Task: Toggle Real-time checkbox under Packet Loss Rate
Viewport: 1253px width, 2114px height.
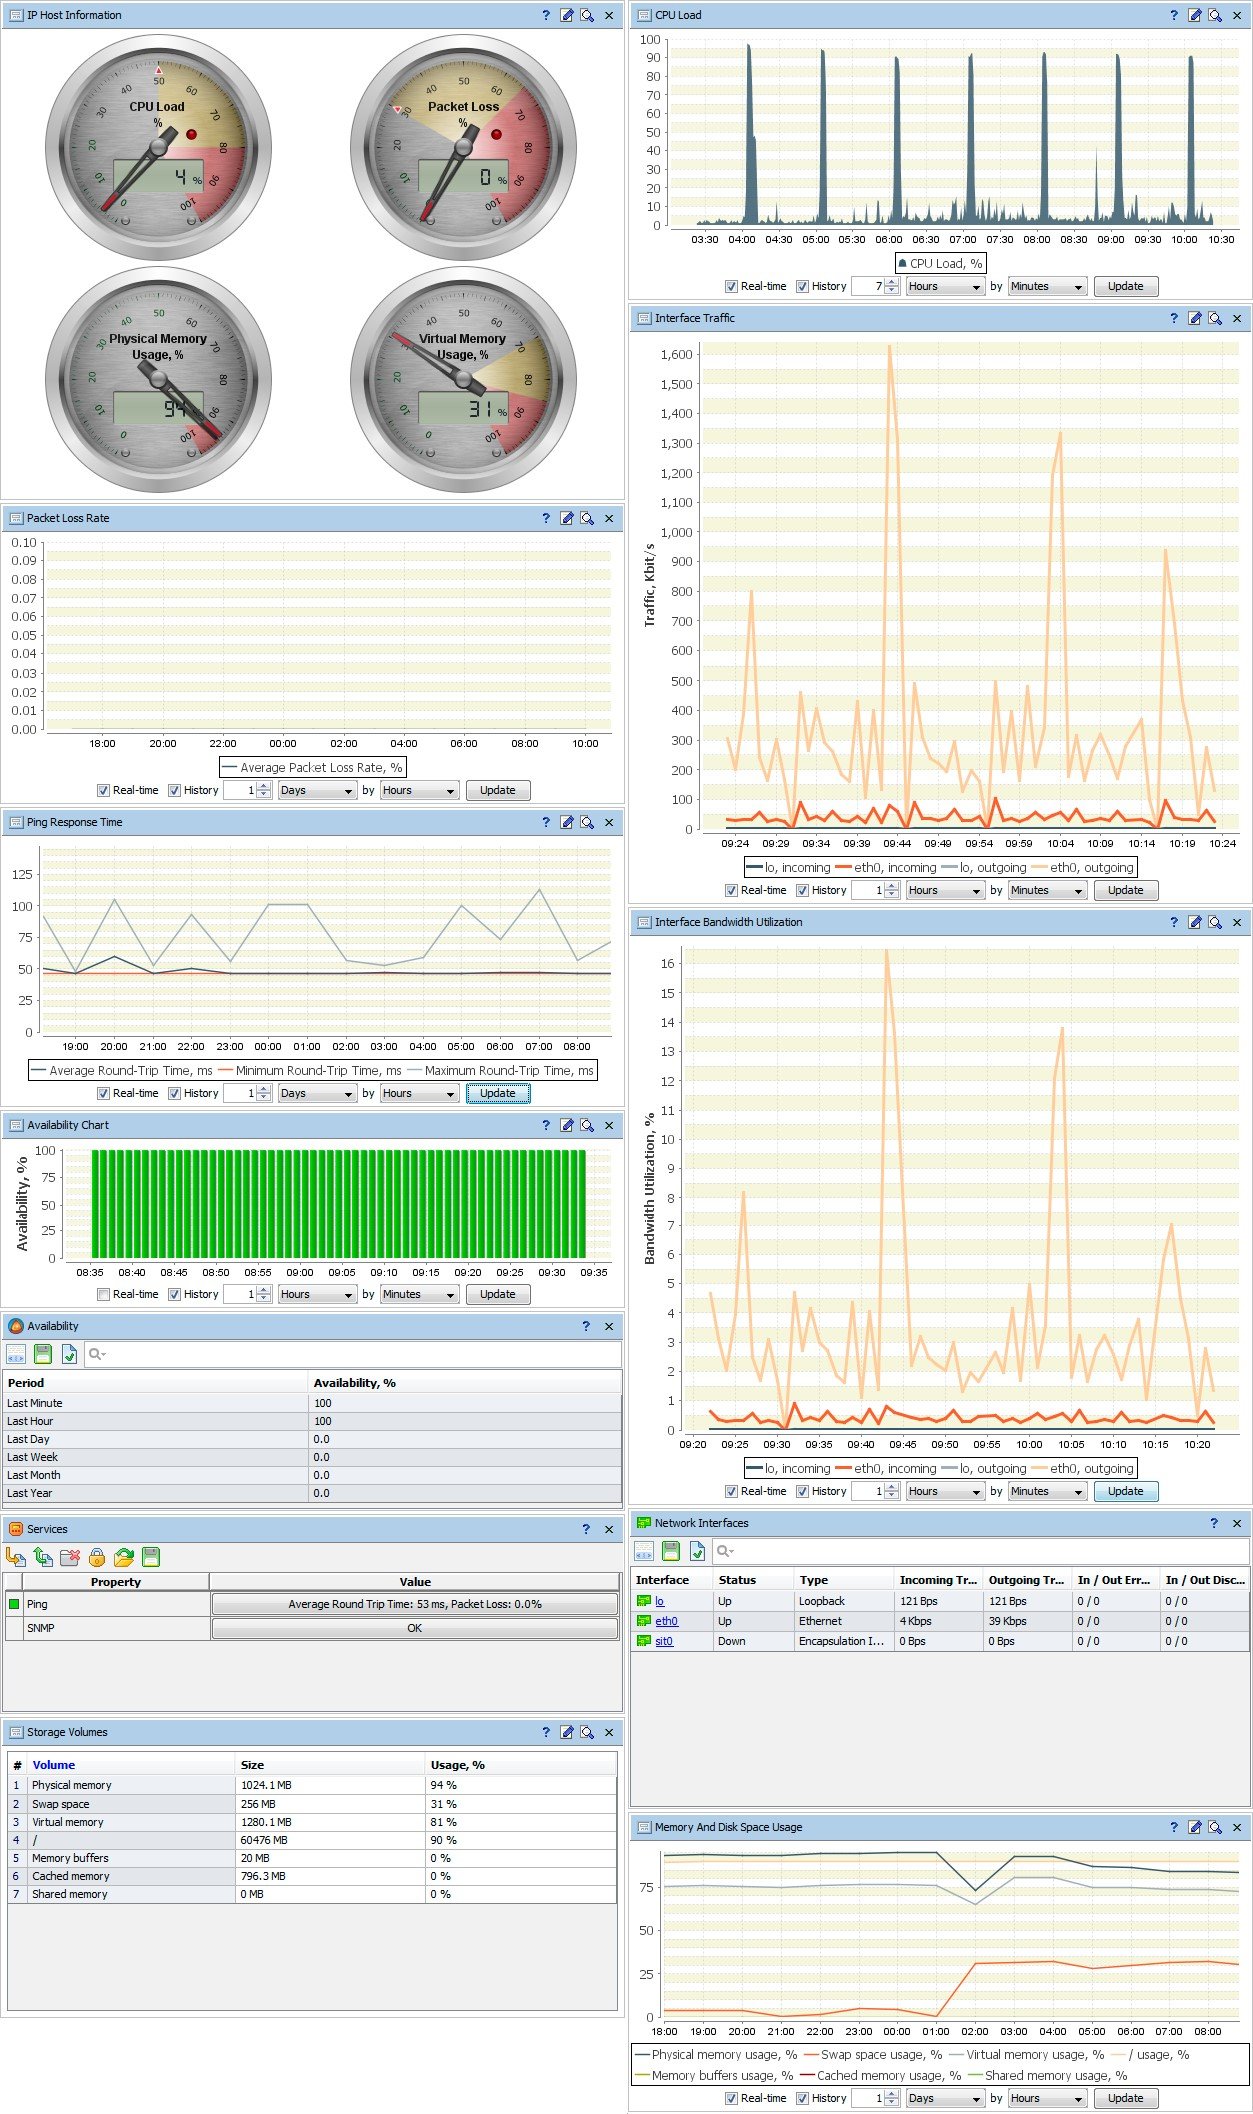Action: coord(103,790)
